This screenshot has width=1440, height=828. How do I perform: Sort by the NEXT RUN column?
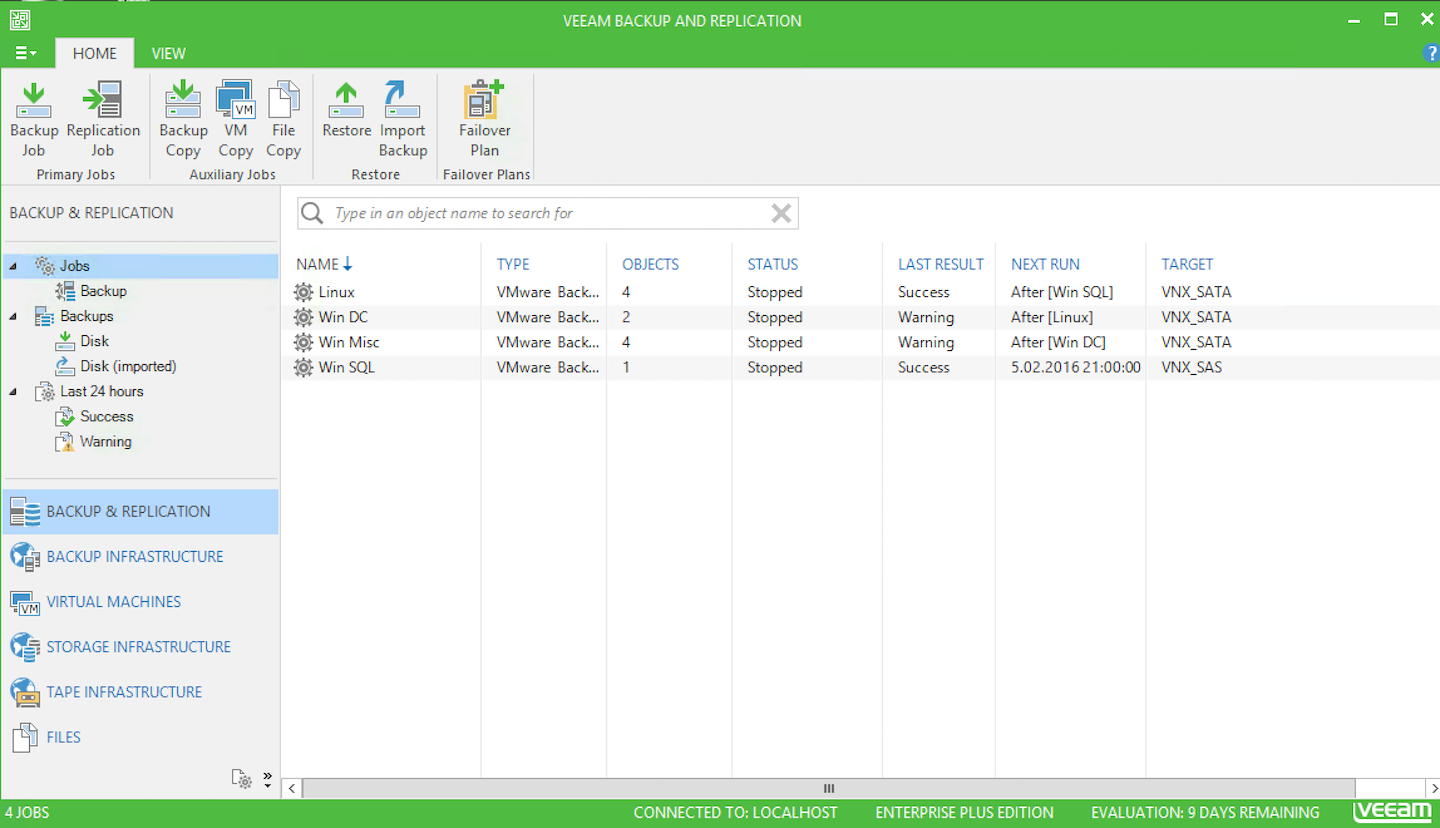[1045, 264]
